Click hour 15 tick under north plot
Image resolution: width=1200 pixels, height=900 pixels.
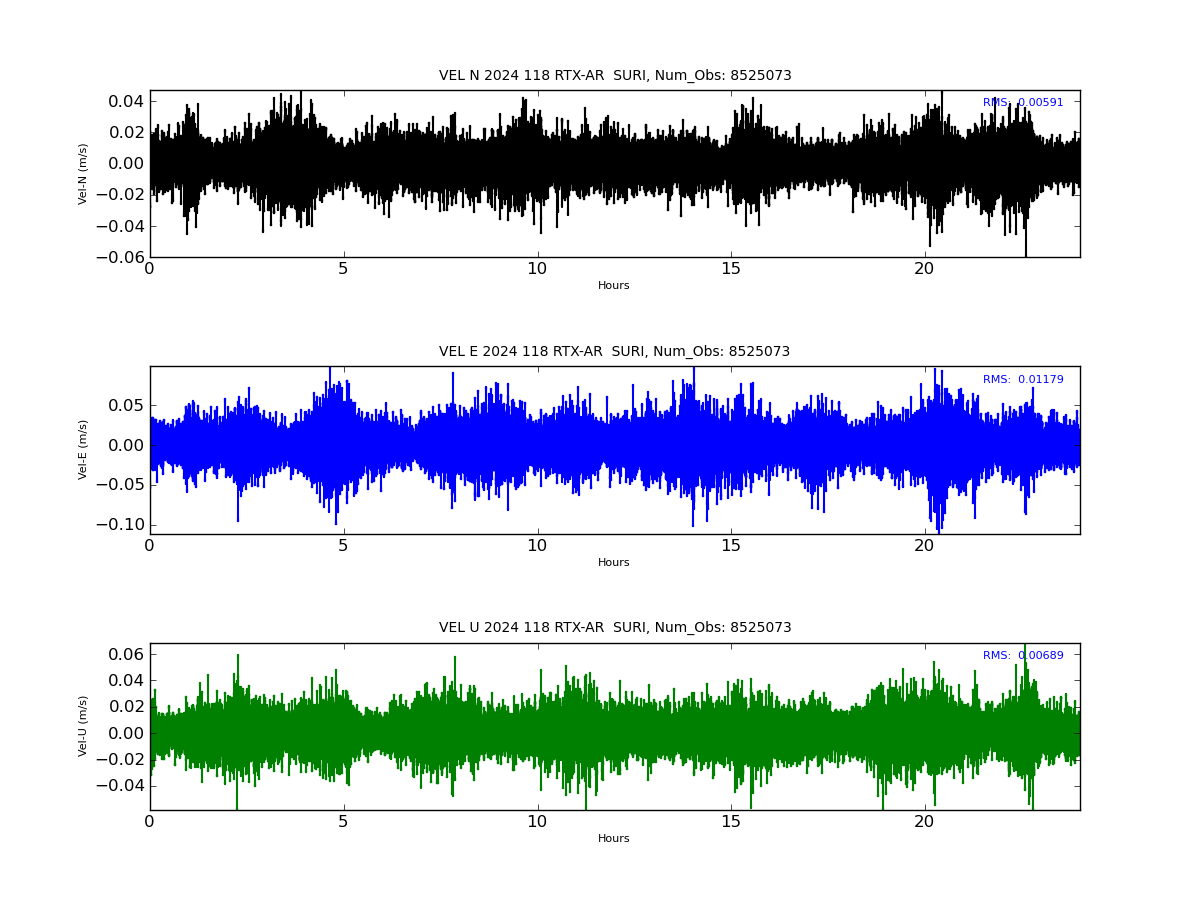731,269
